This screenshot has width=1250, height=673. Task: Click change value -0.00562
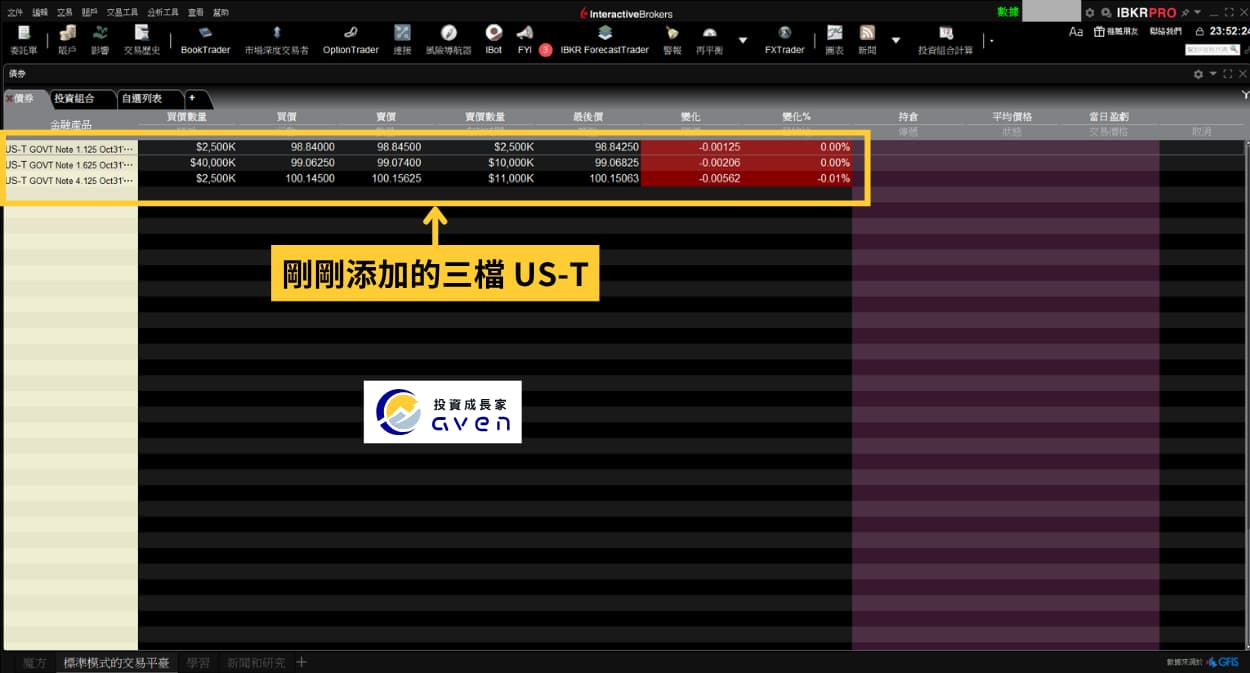tap(718, 179)
